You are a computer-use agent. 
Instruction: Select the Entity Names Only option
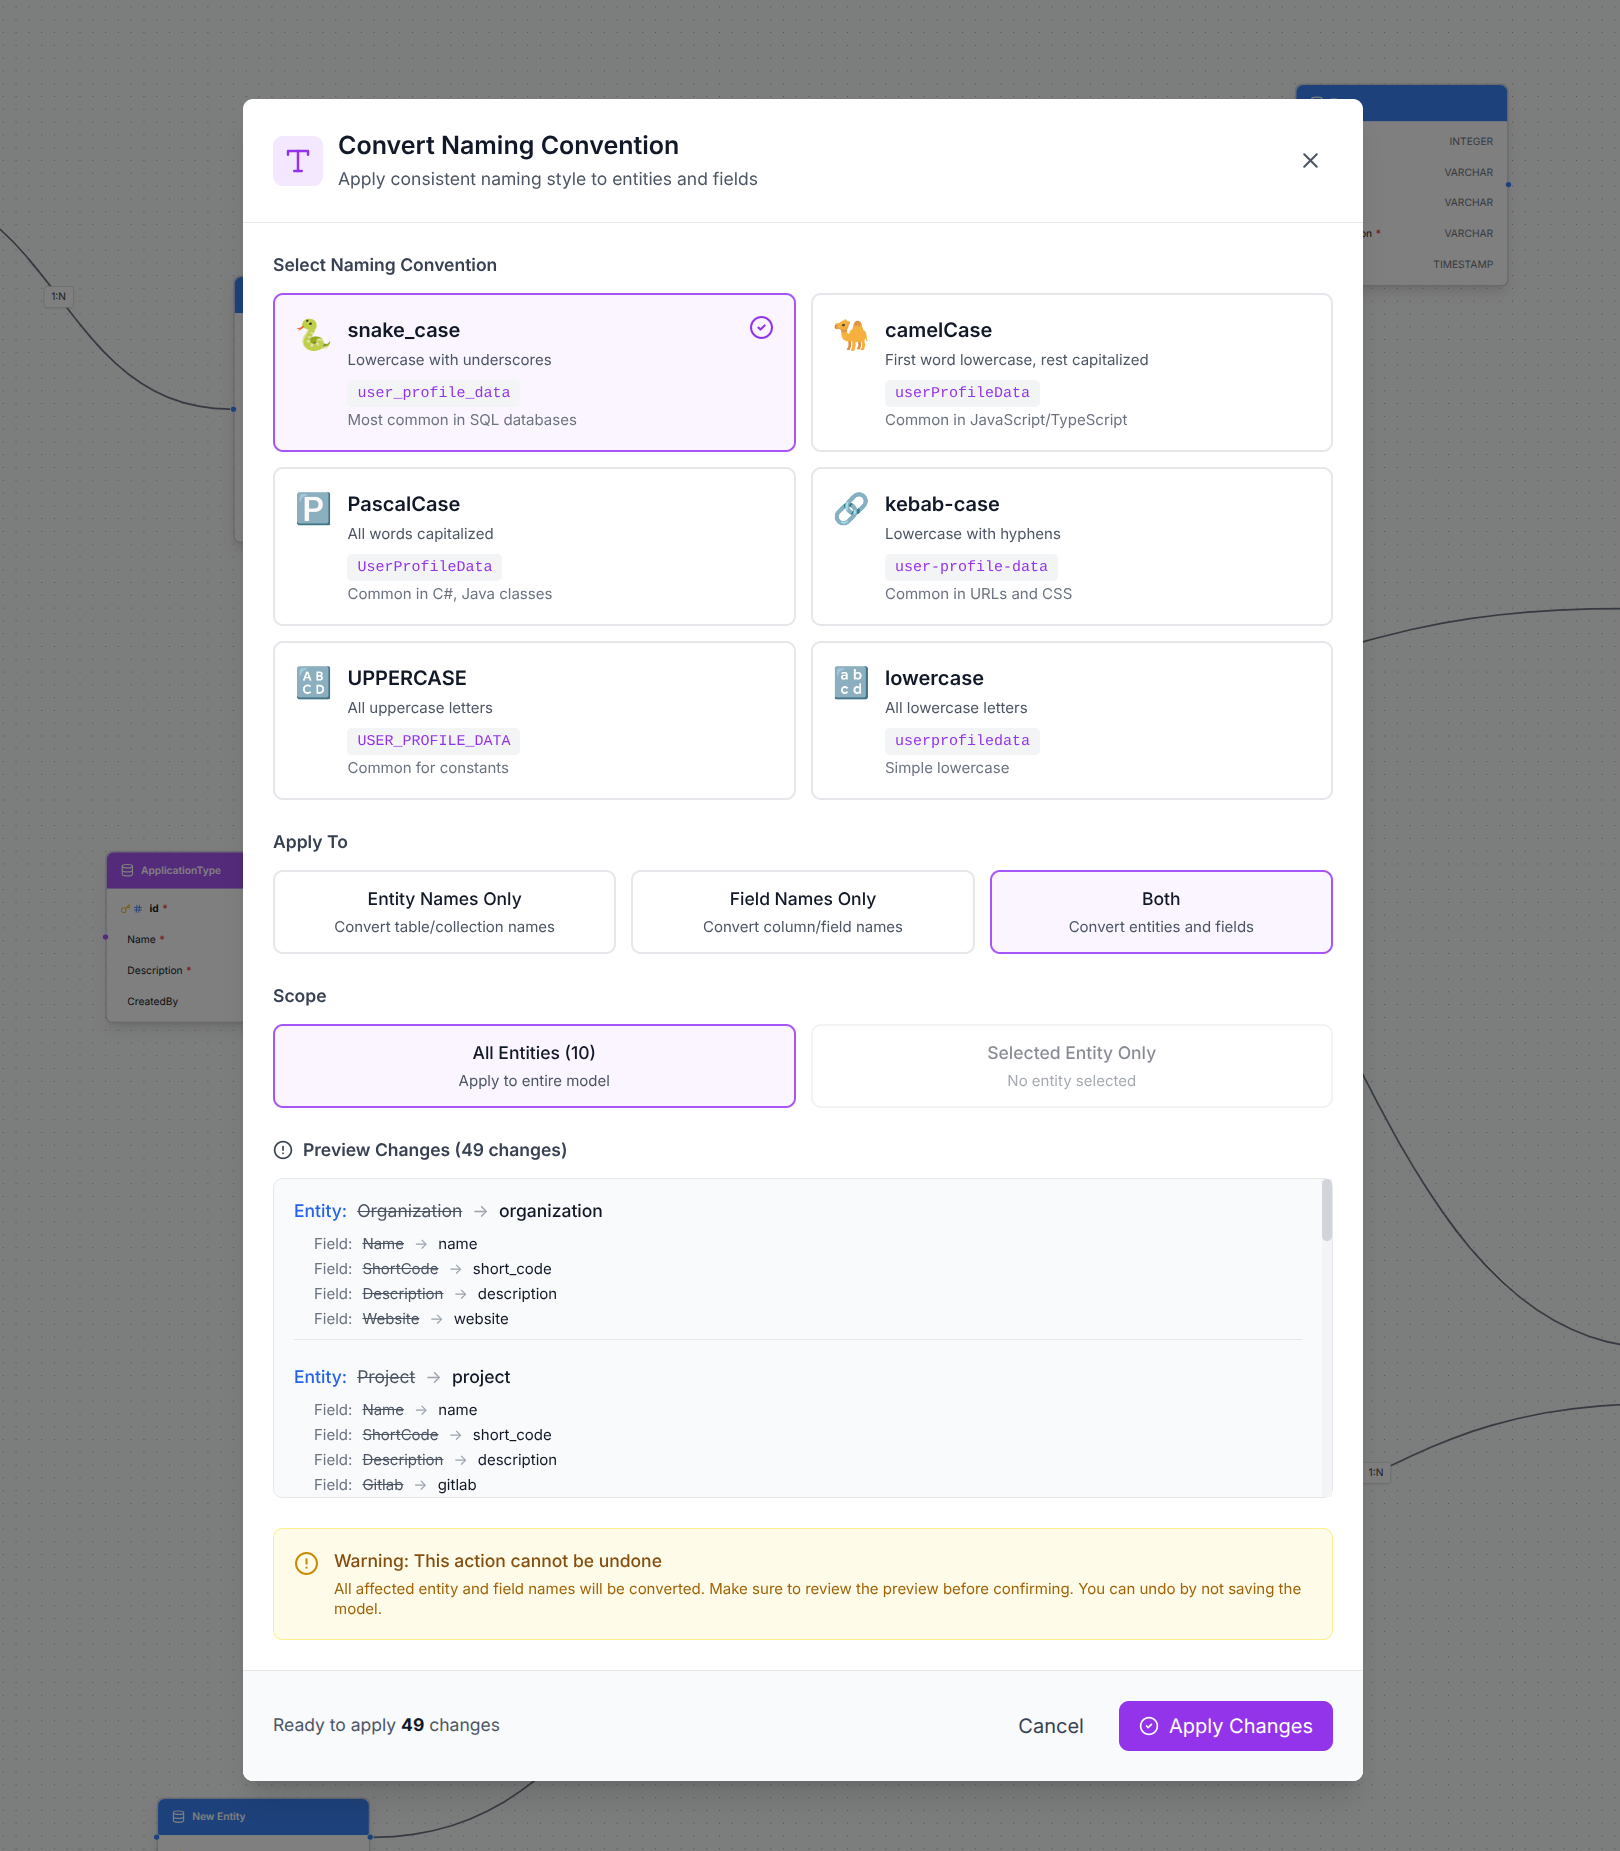click(x=444, y=912)
